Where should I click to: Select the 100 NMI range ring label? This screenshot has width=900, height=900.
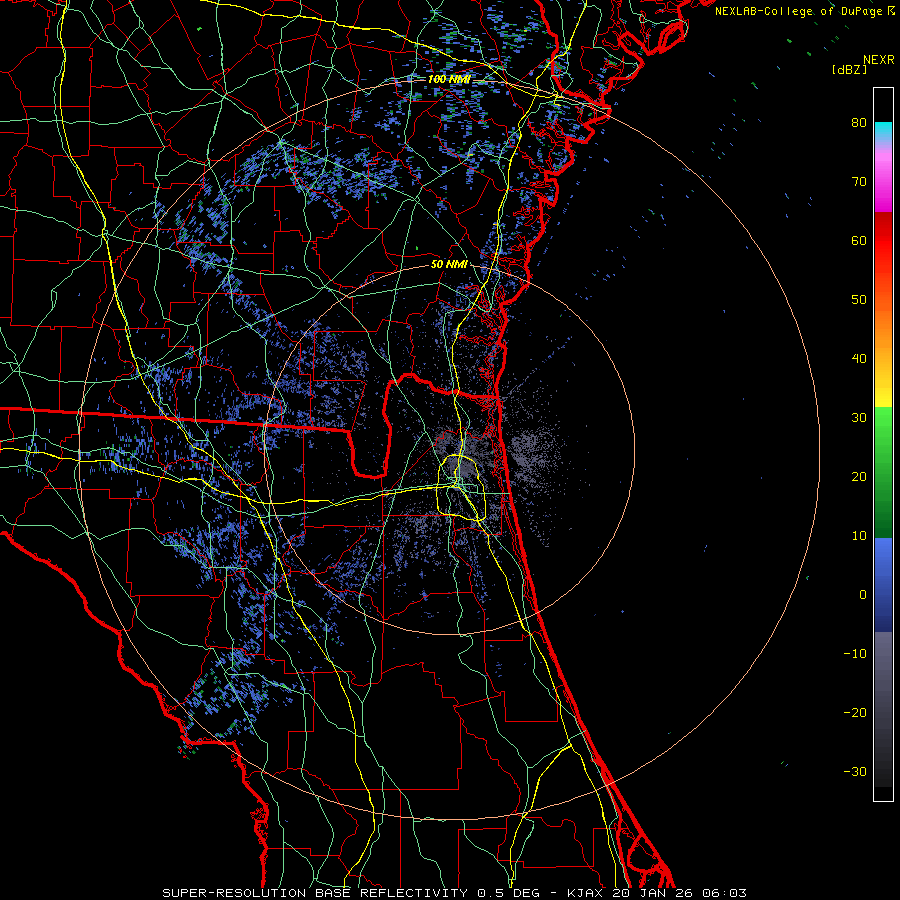point(449,79)
